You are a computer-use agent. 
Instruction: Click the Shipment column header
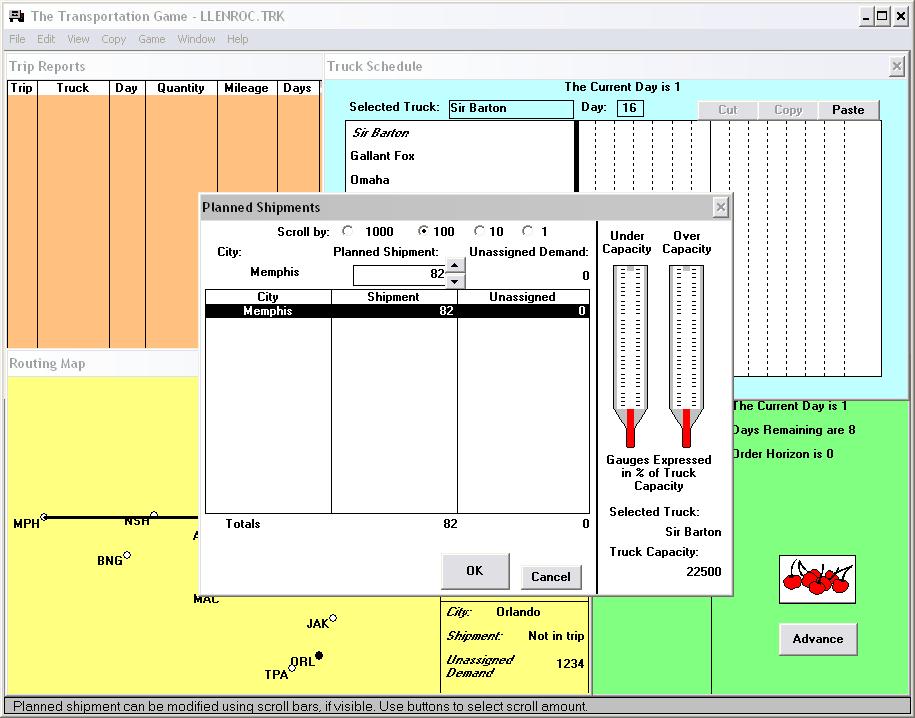[394, 297]
